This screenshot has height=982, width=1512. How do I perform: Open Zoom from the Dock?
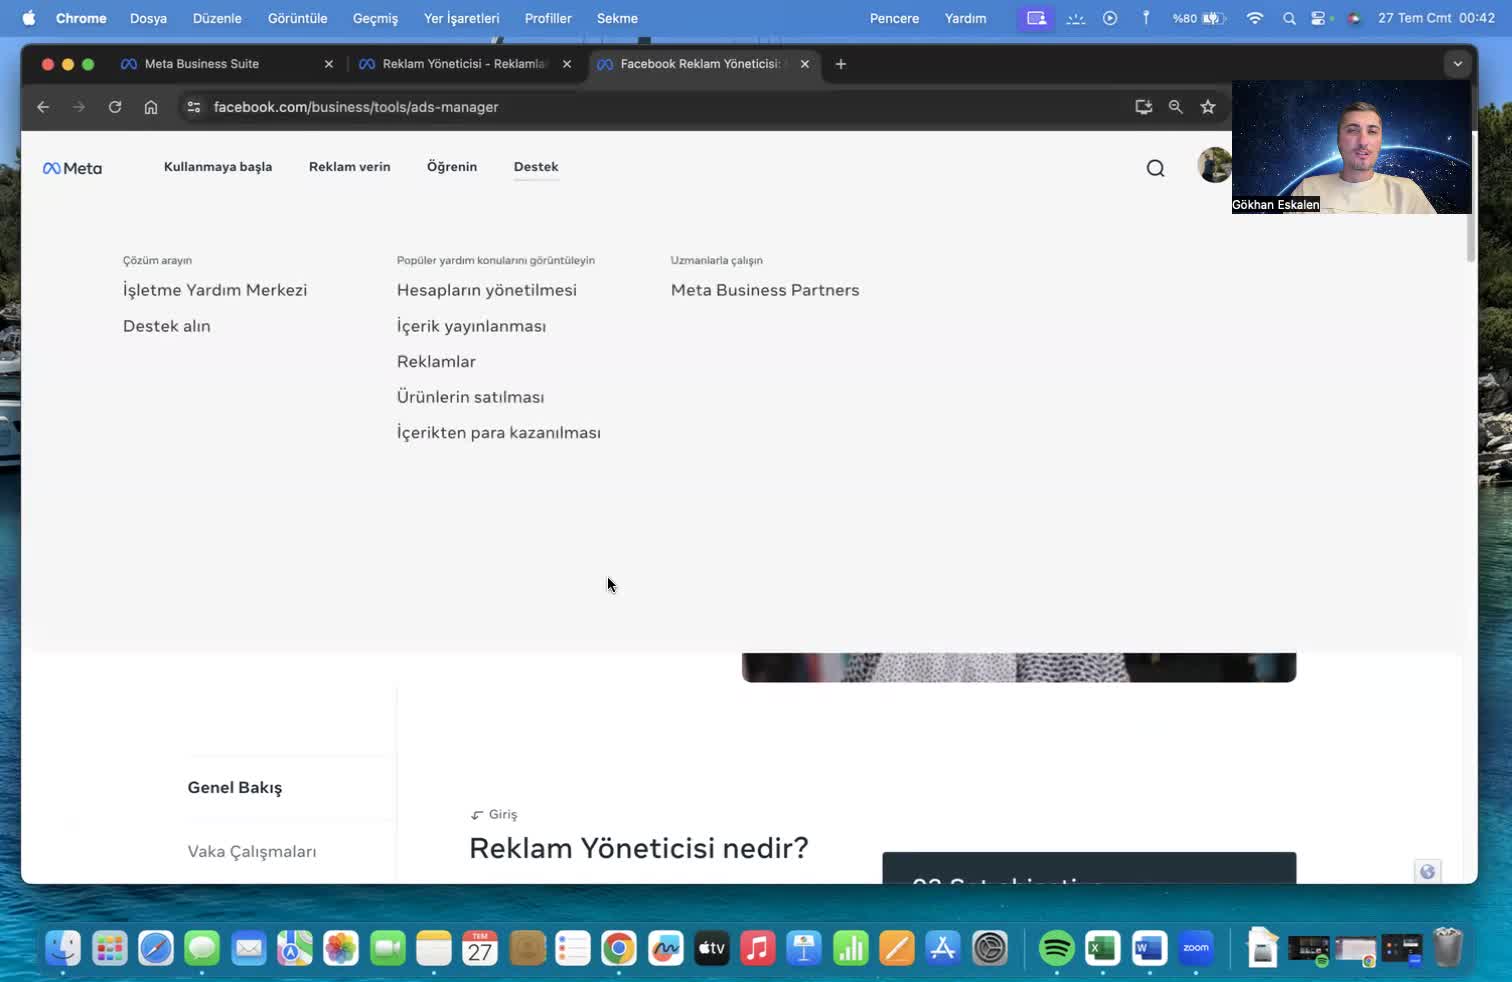point(1196,948)
